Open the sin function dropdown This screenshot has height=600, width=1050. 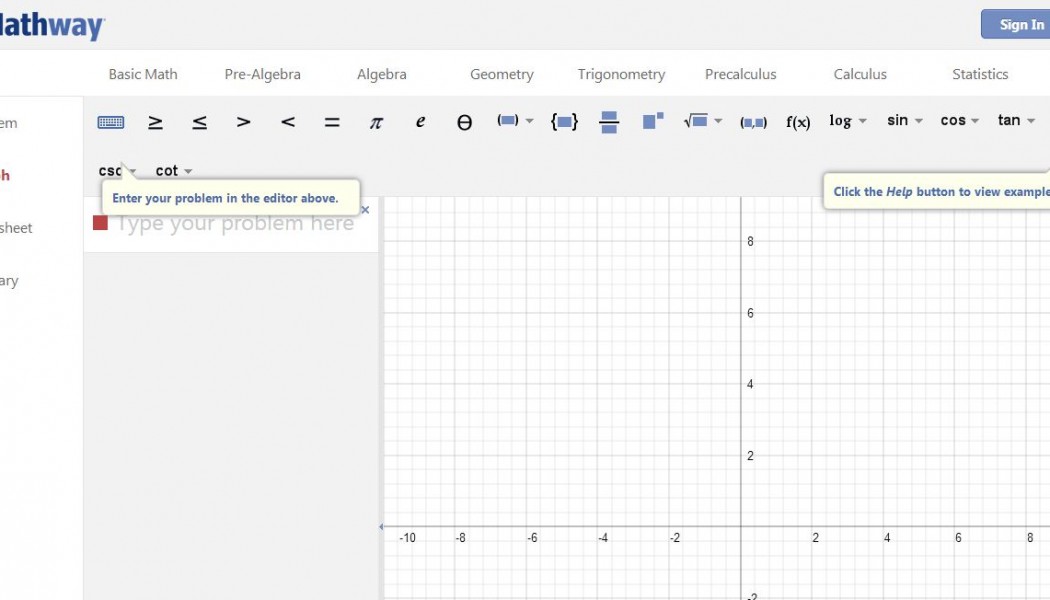[904, 121]
